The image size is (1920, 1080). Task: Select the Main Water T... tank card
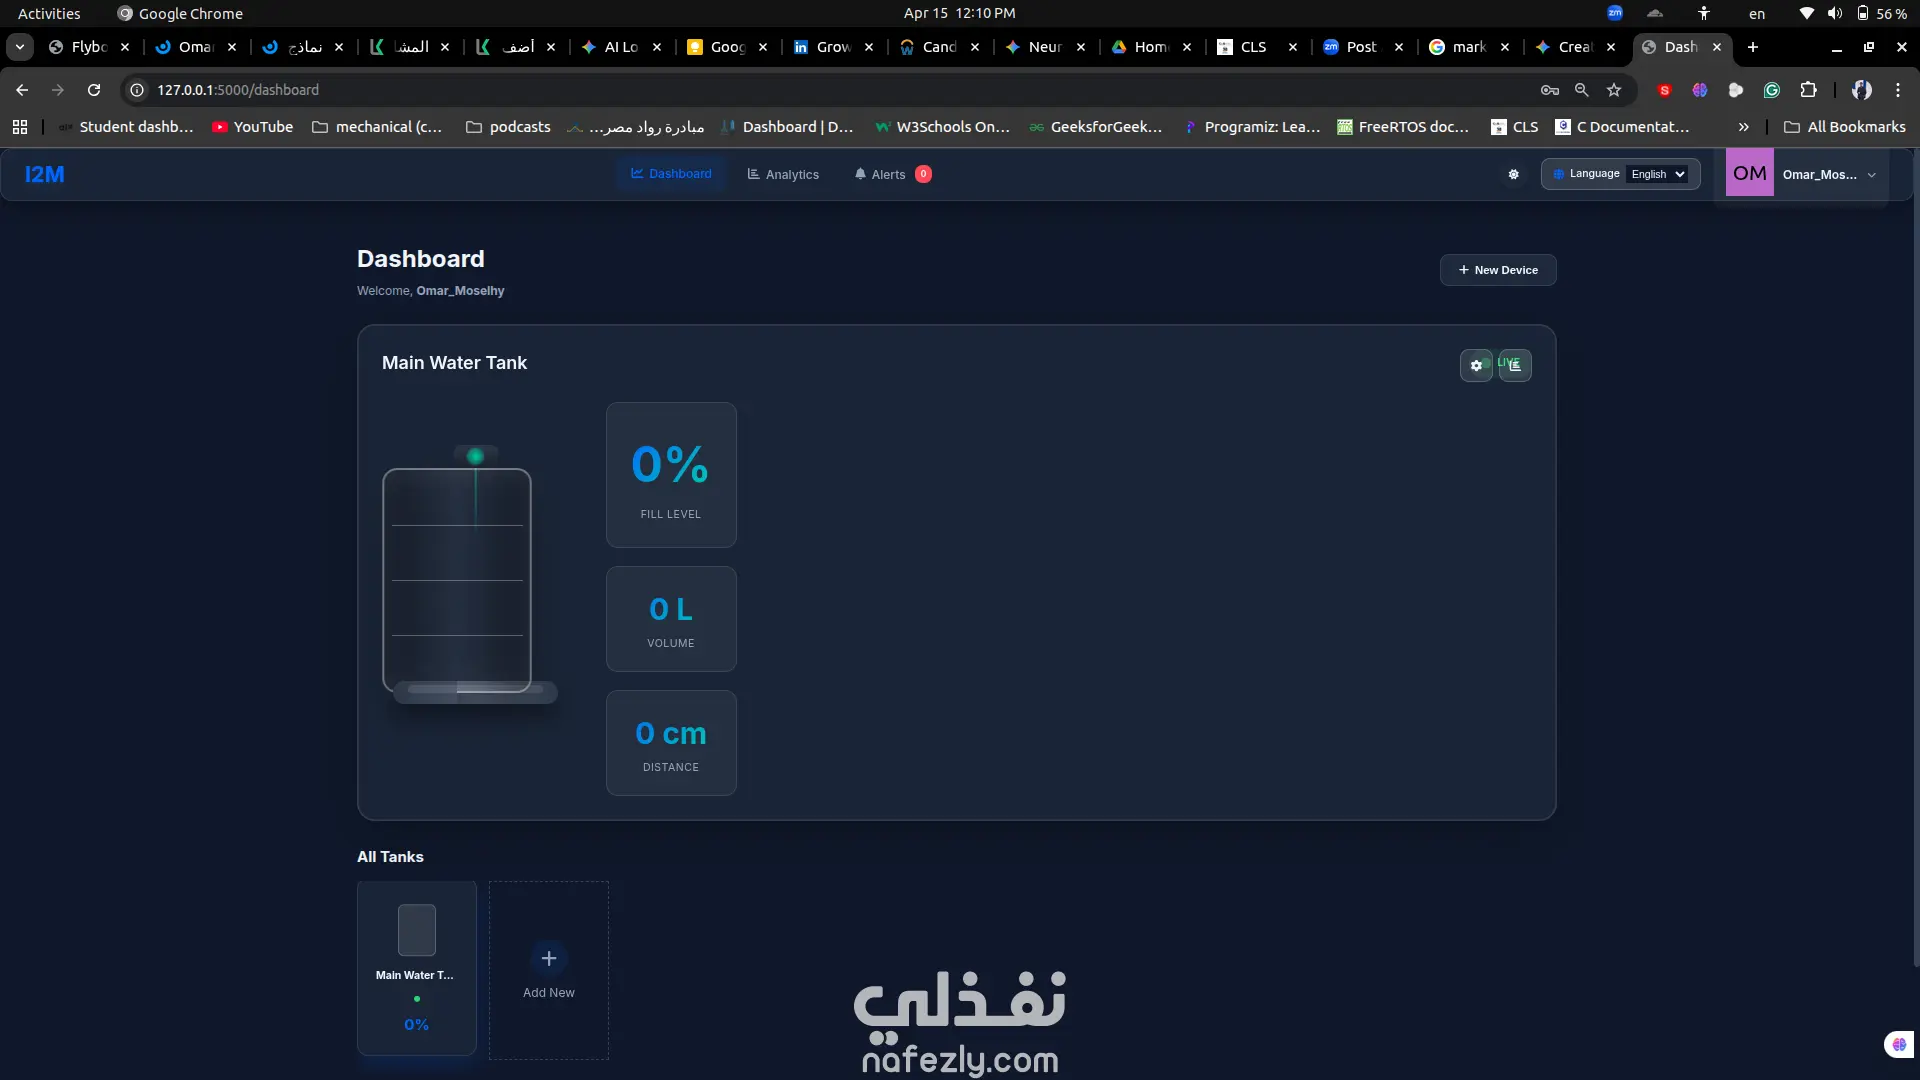(x=416, y=968)
